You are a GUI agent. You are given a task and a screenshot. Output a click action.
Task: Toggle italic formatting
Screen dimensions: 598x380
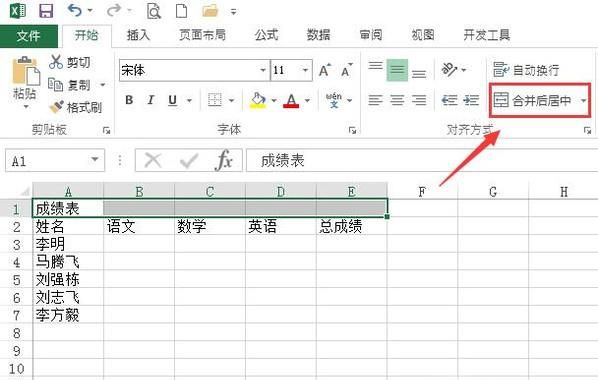(x=151, y=100)
